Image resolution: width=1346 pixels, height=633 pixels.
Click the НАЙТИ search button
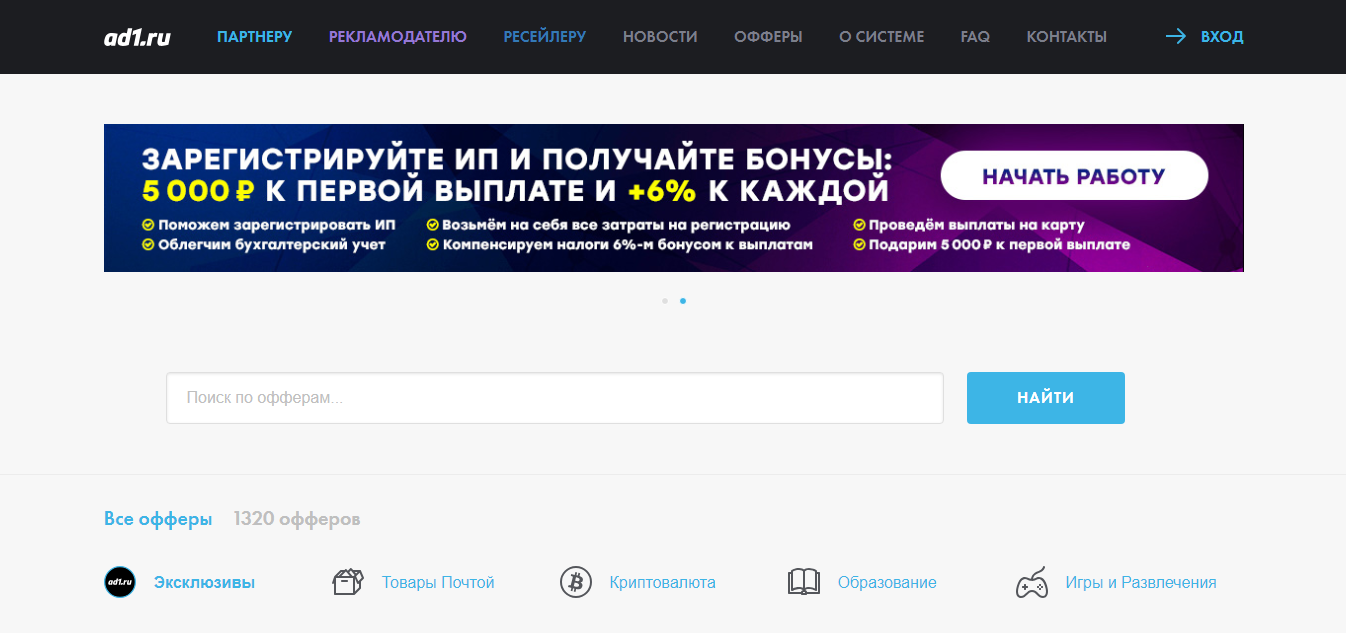pos(1046,398)
